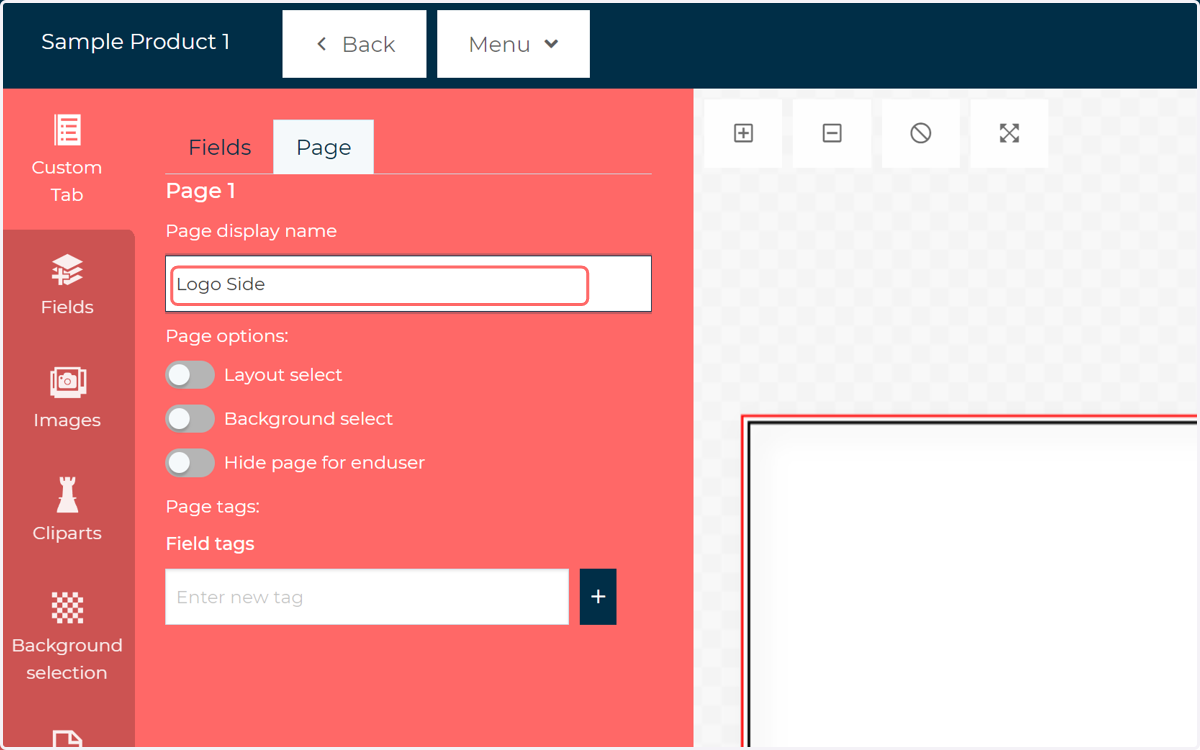The image size is (1200, 750).
Task: Click the Page tags label
Action: pyautogui.click(x=212, y=507)
